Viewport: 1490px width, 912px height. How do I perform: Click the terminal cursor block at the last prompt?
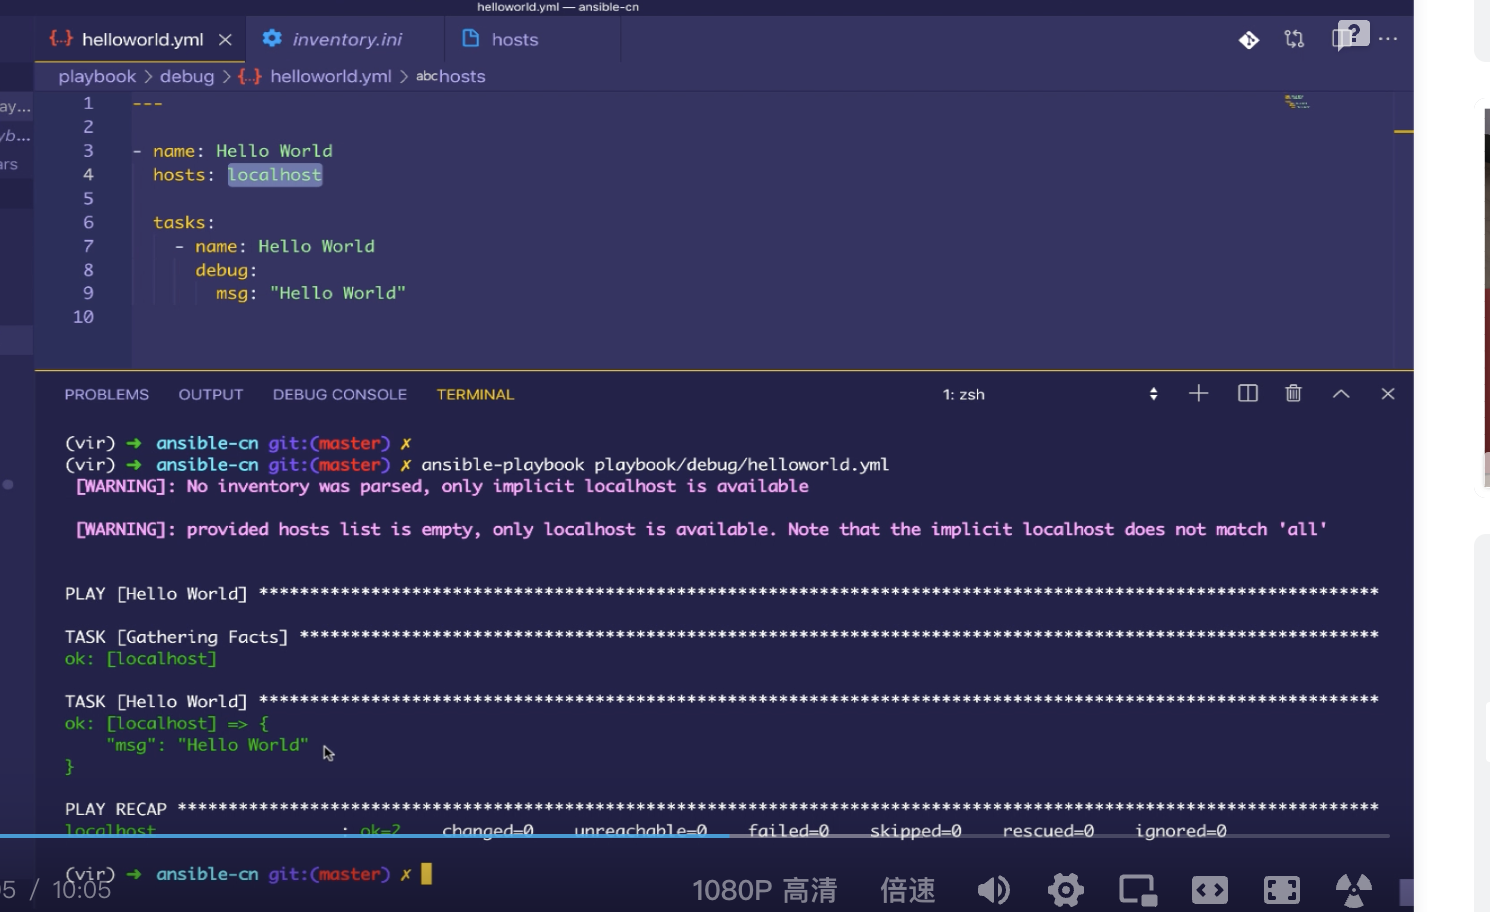point(426,874)
